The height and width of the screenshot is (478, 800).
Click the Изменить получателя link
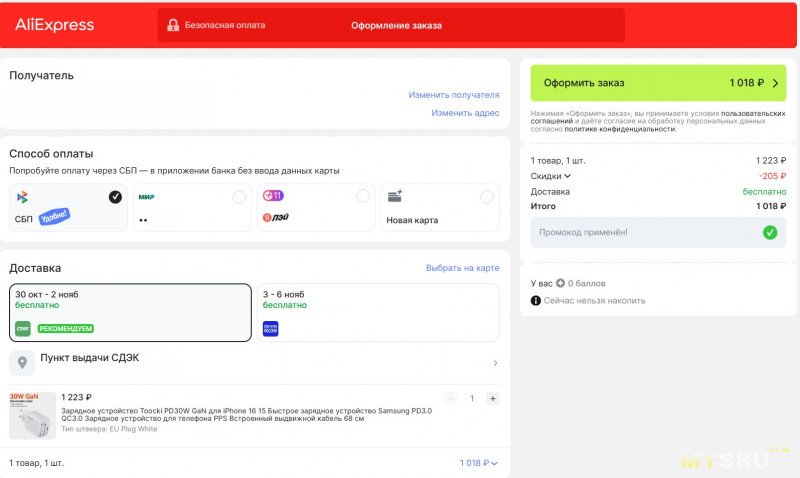453,95
